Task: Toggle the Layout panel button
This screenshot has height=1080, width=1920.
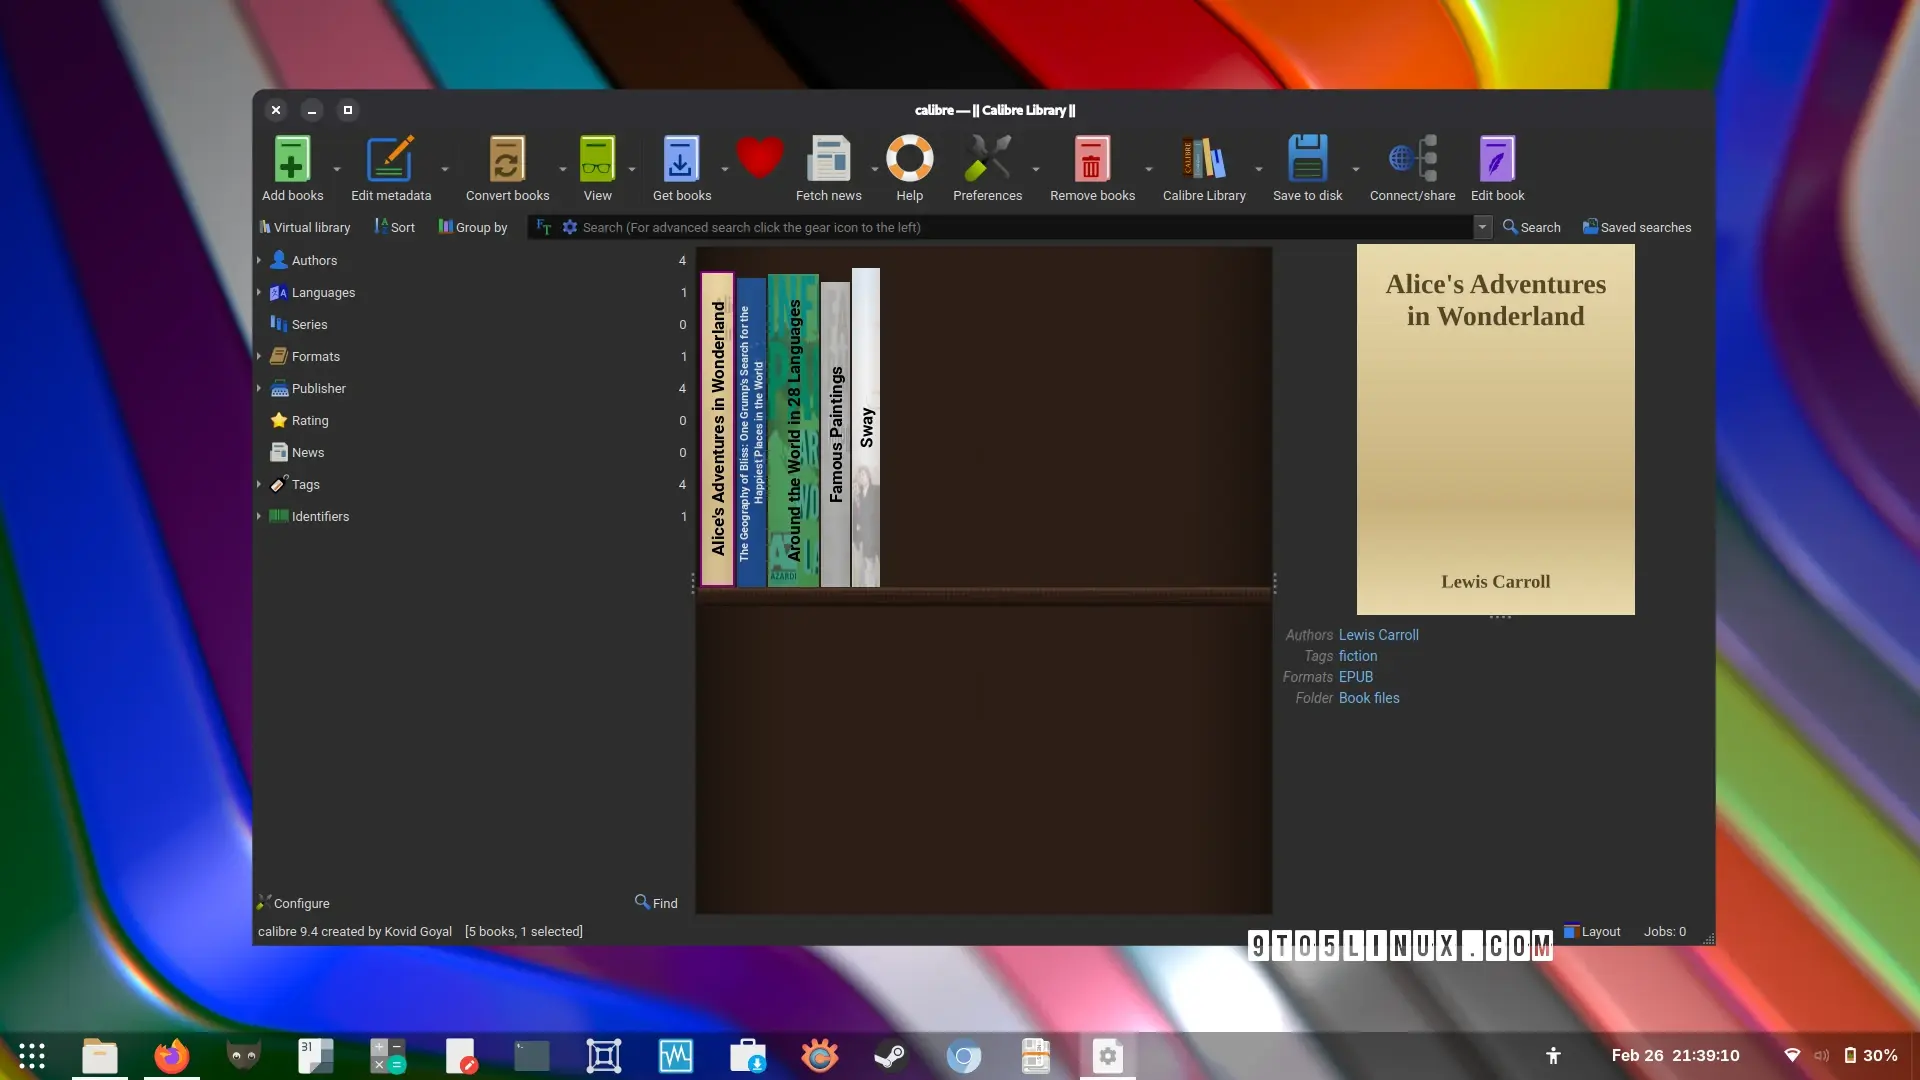Action: tap(1592, 931)
